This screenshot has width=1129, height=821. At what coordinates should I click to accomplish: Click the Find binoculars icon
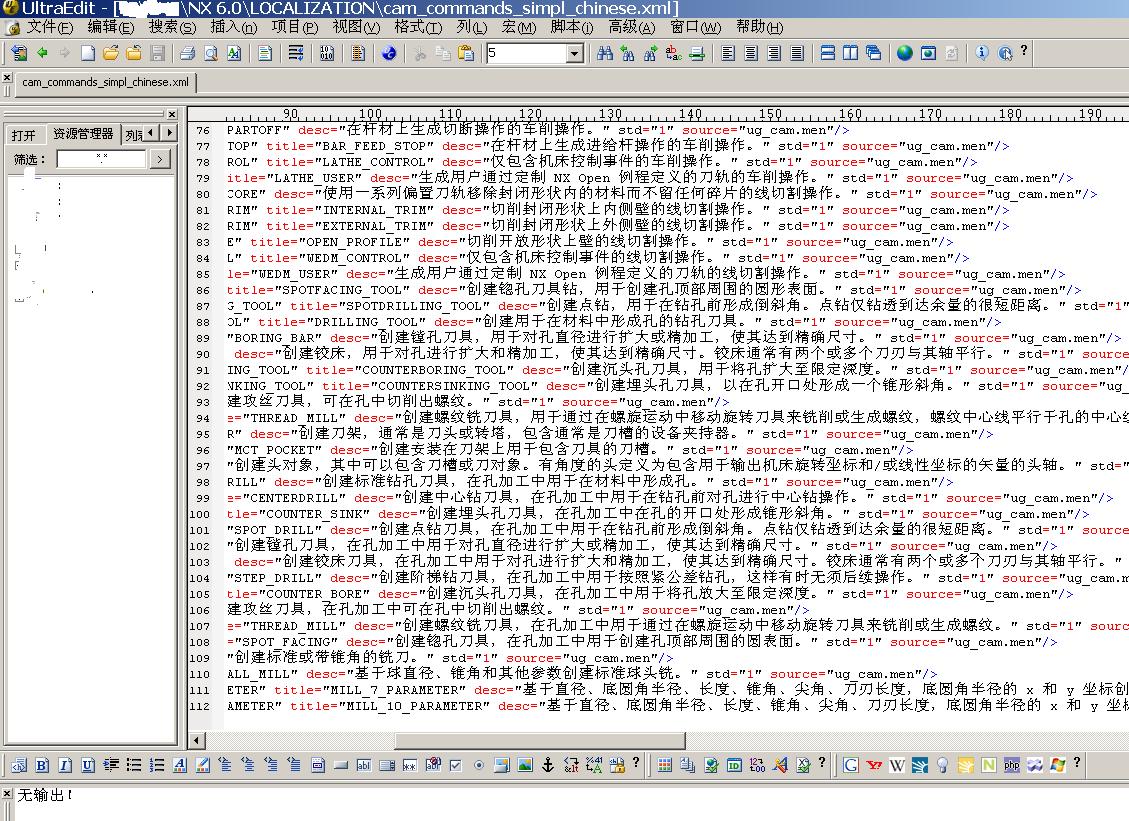click(605, 53)
